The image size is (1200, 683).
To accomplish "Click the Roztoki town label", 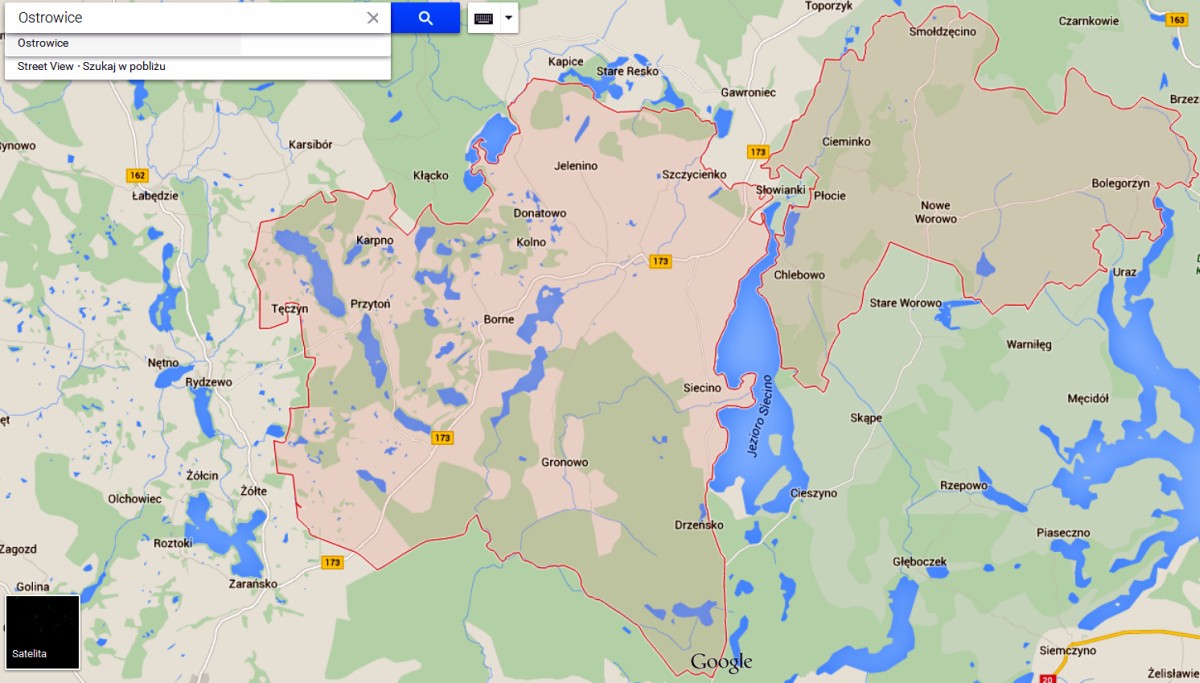I will pos(173,543).
